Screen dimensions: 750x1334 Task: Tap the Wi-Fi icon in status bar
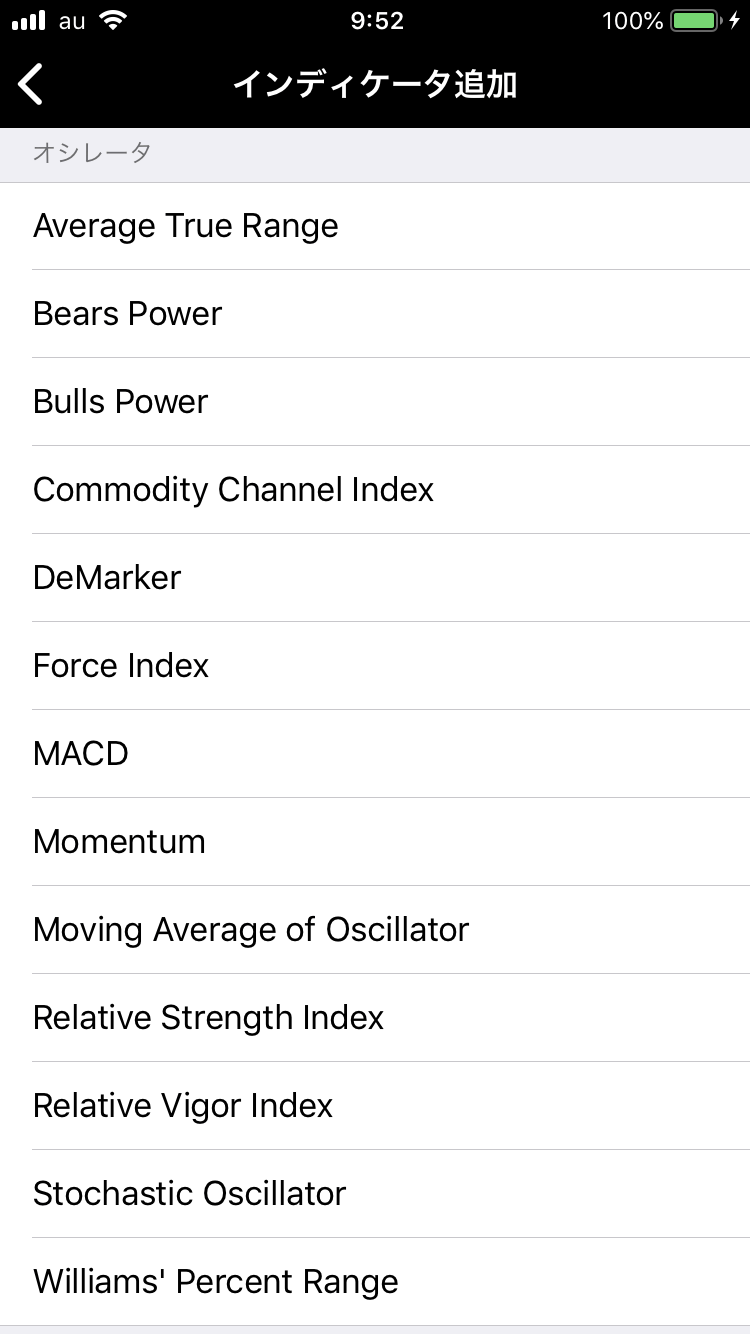(113, 21)
